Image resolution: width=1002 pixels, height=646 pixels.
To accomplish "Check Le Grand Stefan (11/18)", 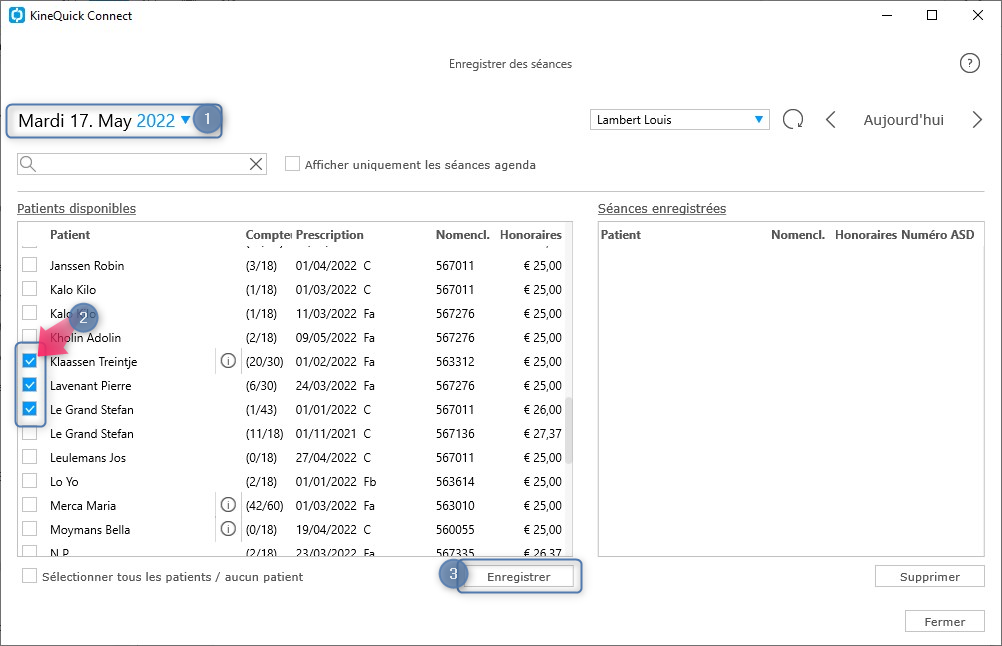I will click(29, 433).
